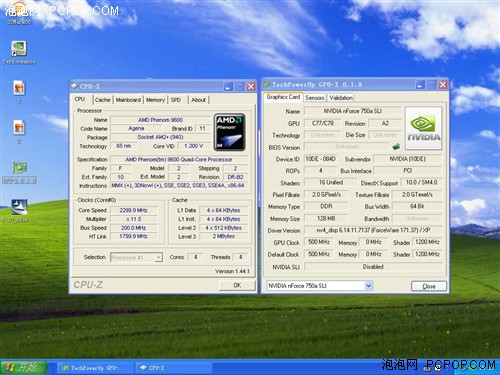
Task: Click the package value Socket AM2+ (940)
Action: pyautogui.click(x=160, y=137)
